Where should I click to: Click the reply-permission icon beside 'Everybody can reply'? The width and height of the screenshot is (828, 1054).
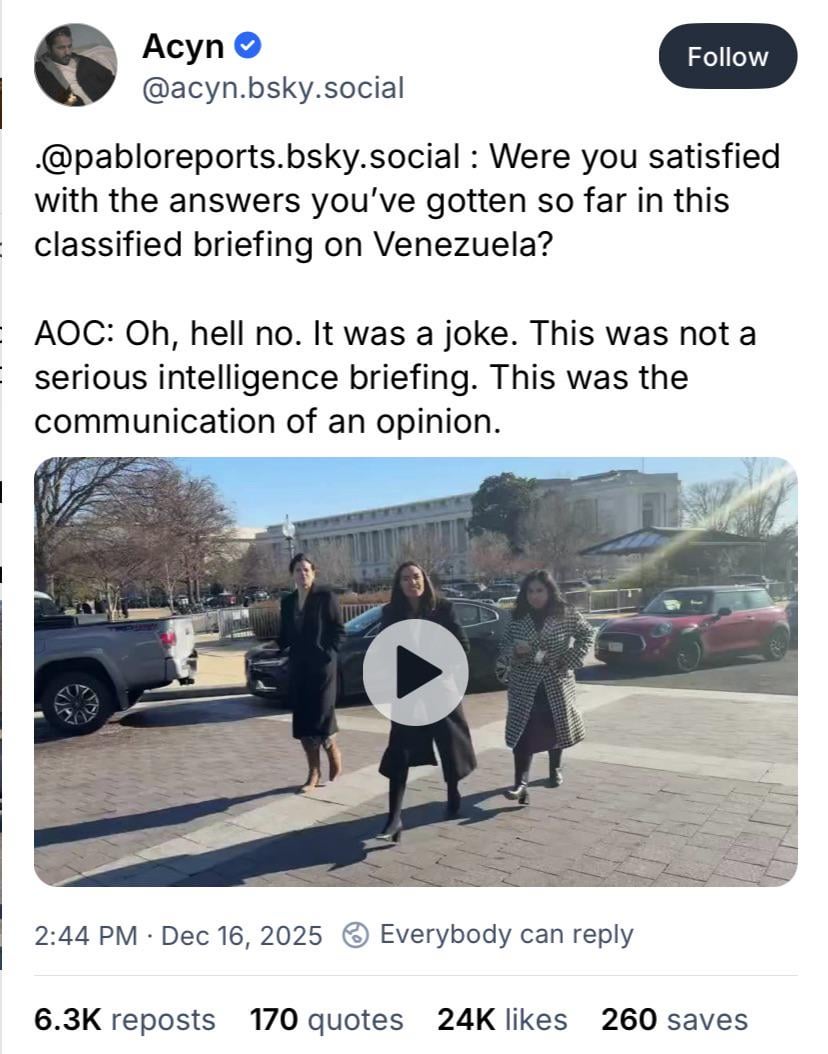[355, 935]
